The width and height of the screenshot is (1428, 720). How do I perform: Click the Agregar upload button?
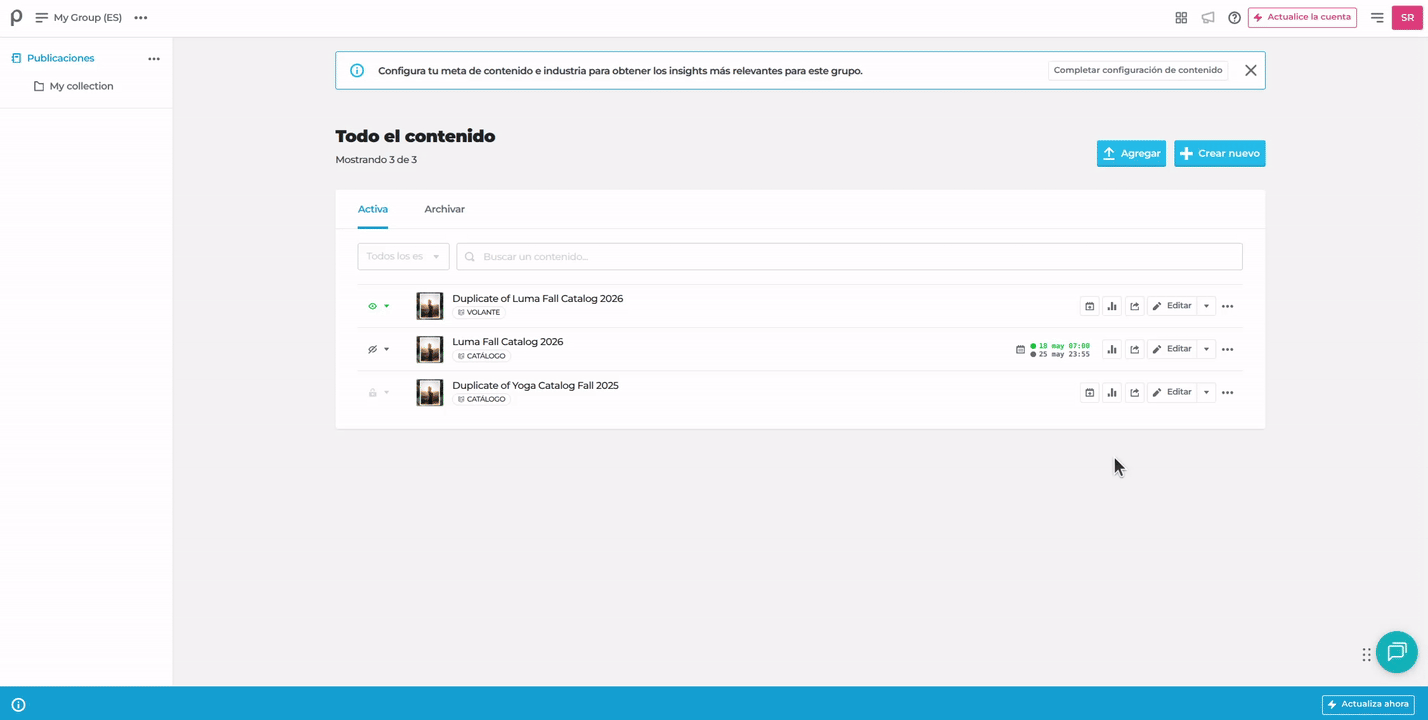point(1131,153)
